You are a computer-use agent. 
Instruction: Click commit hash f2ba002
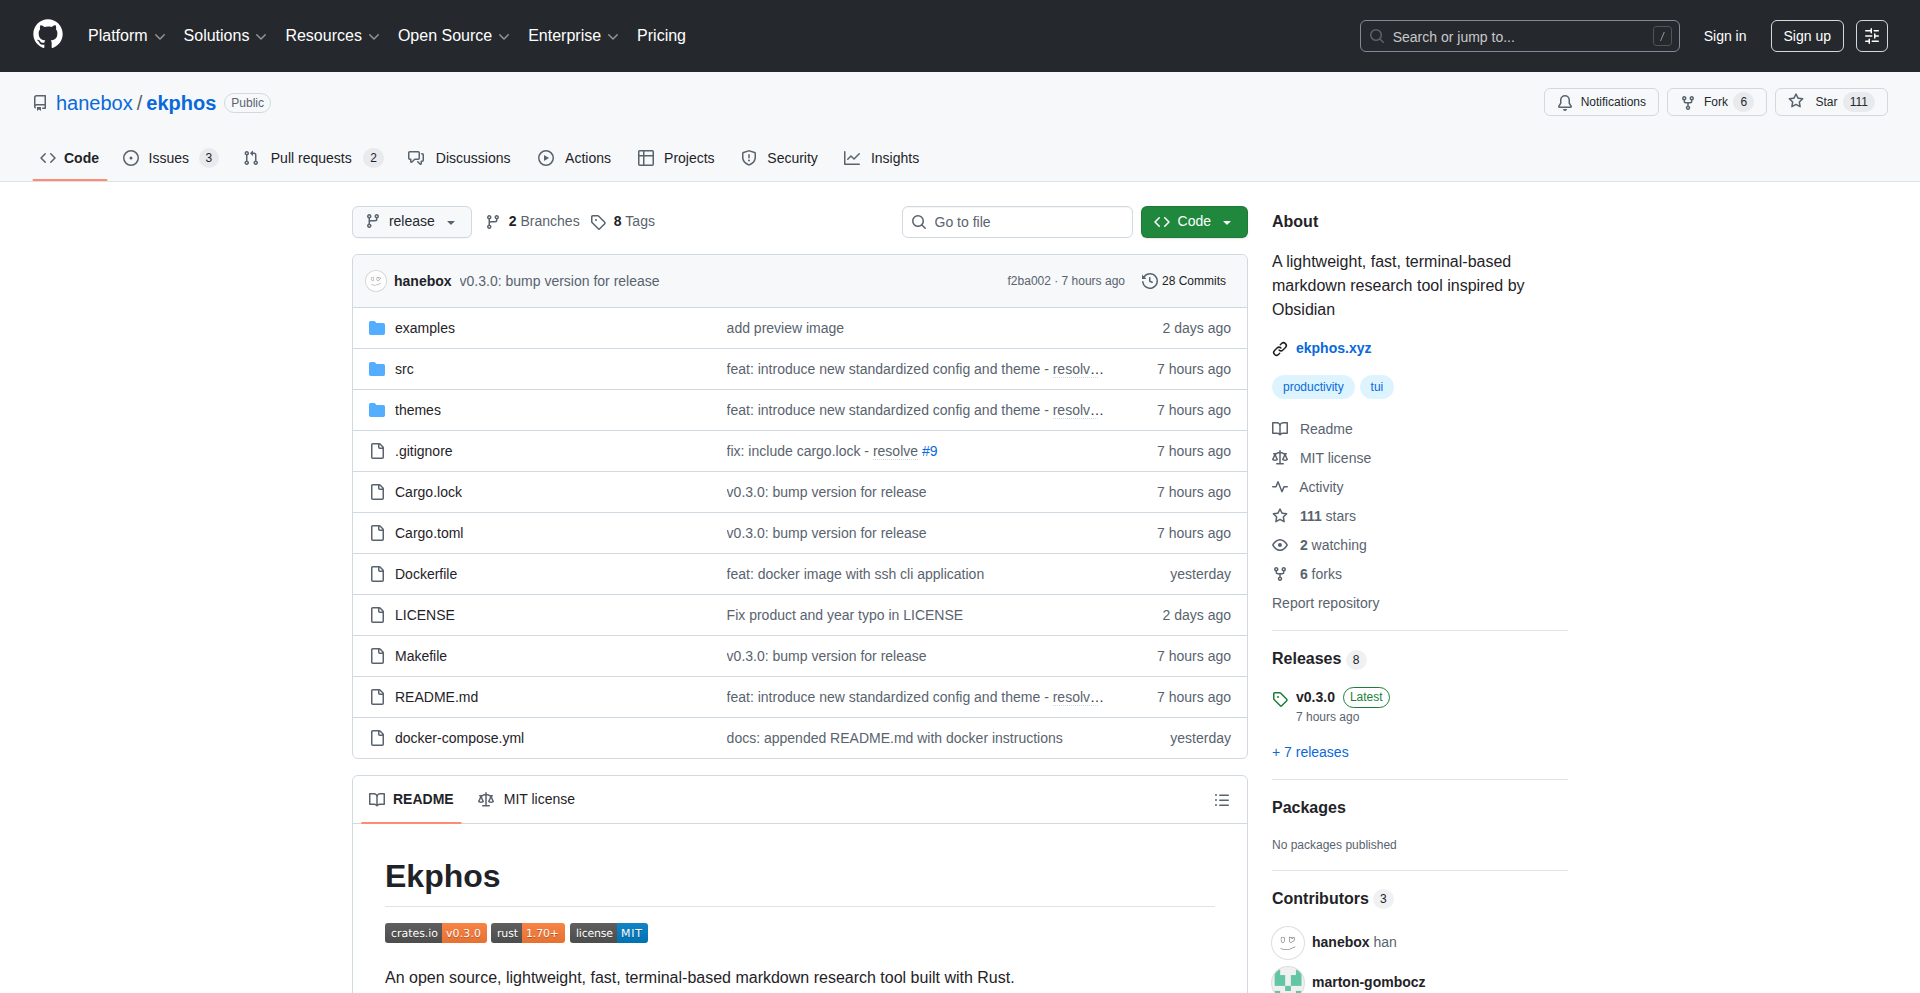1029,281
